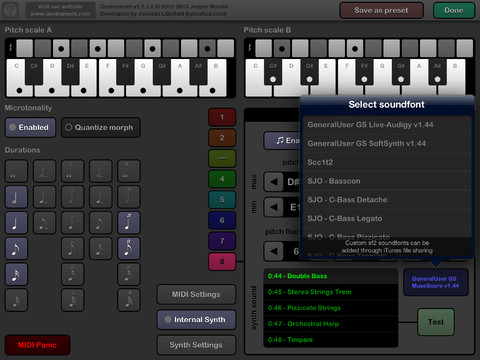This screenshot has height=360, width=480.
Task: Choose the Scc1t2 soundfont
Action: click(387, 162)
